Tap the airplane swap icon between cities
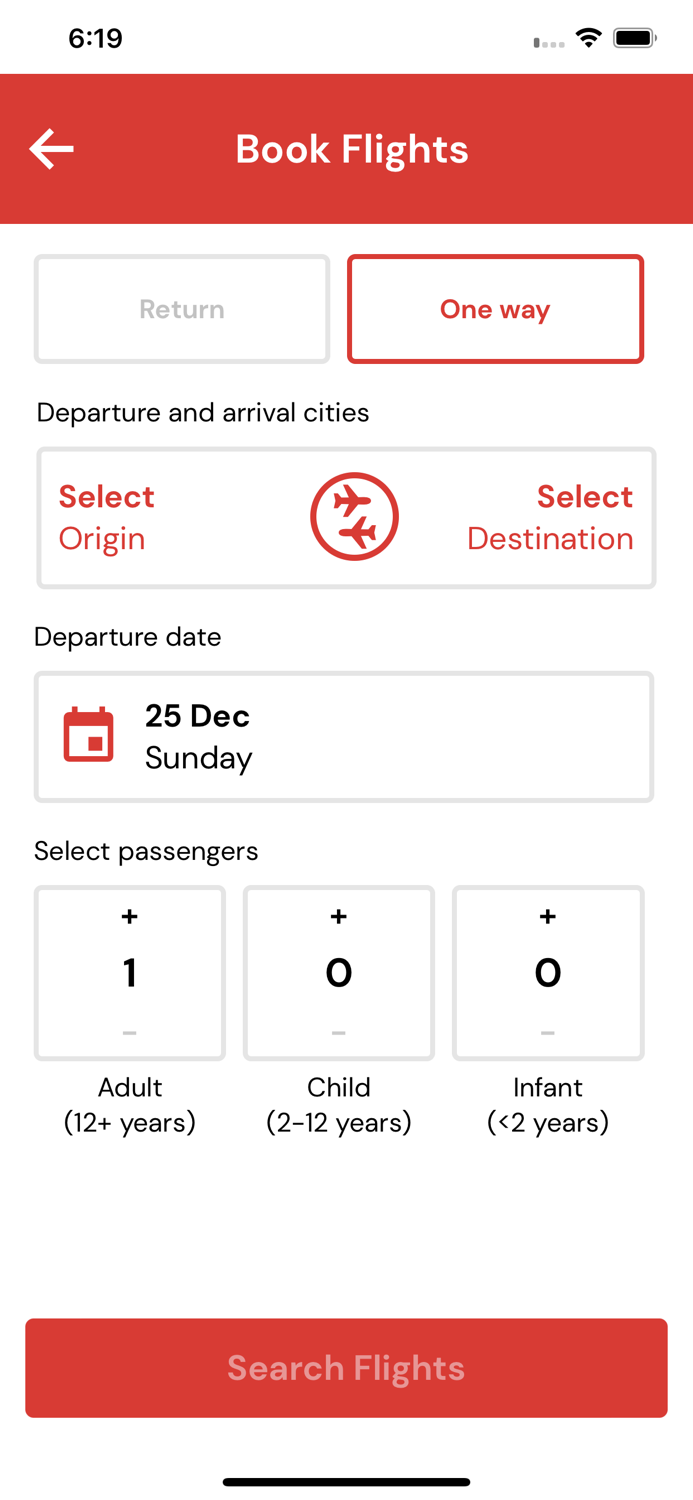 [355, 516]
